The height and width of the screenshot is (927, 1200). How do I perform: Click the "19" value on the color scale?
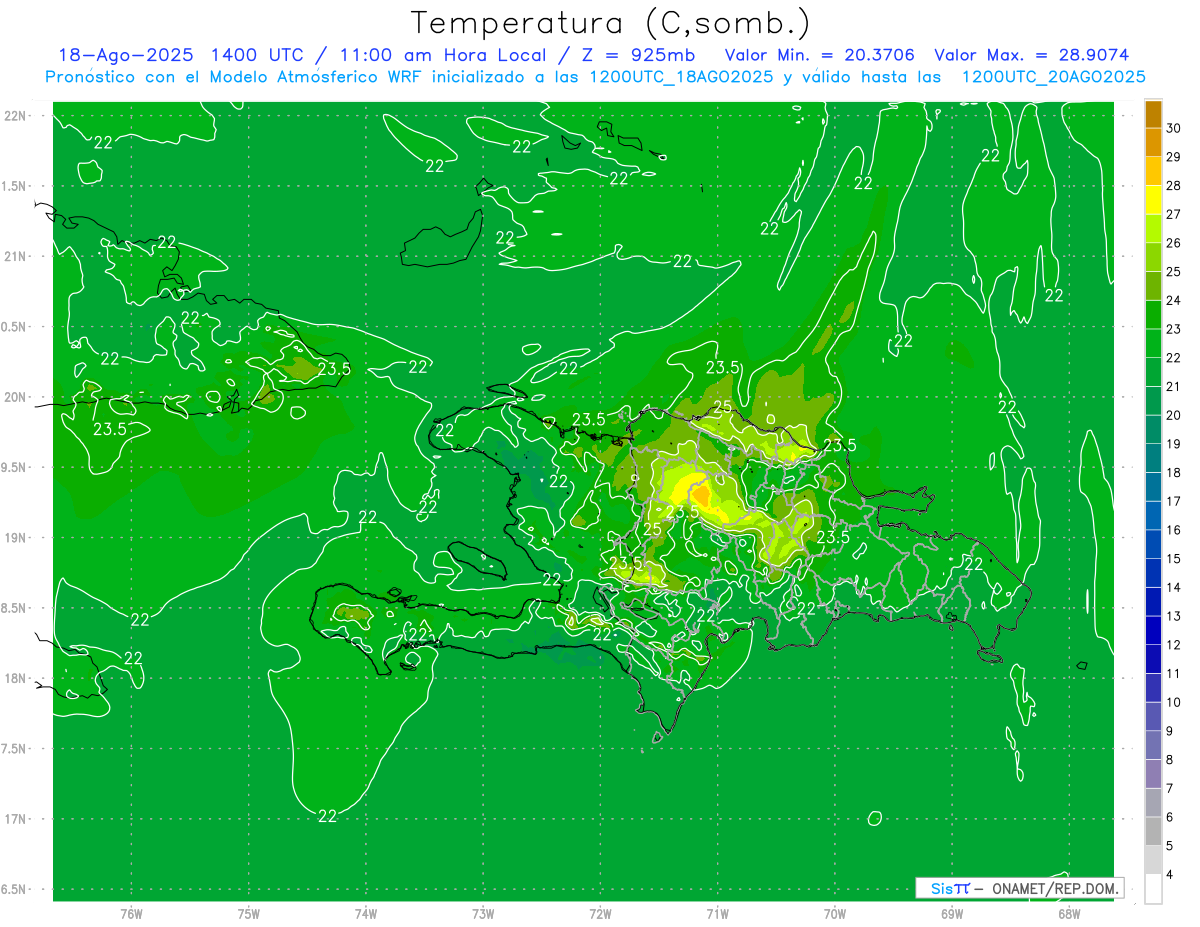tap(1174, 443)
